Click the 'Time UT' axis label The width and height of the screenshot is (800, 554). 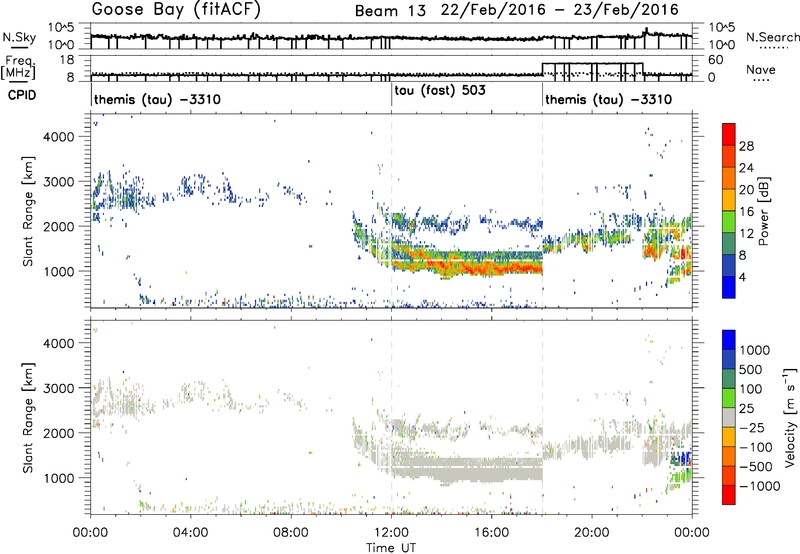click(391, 547)
